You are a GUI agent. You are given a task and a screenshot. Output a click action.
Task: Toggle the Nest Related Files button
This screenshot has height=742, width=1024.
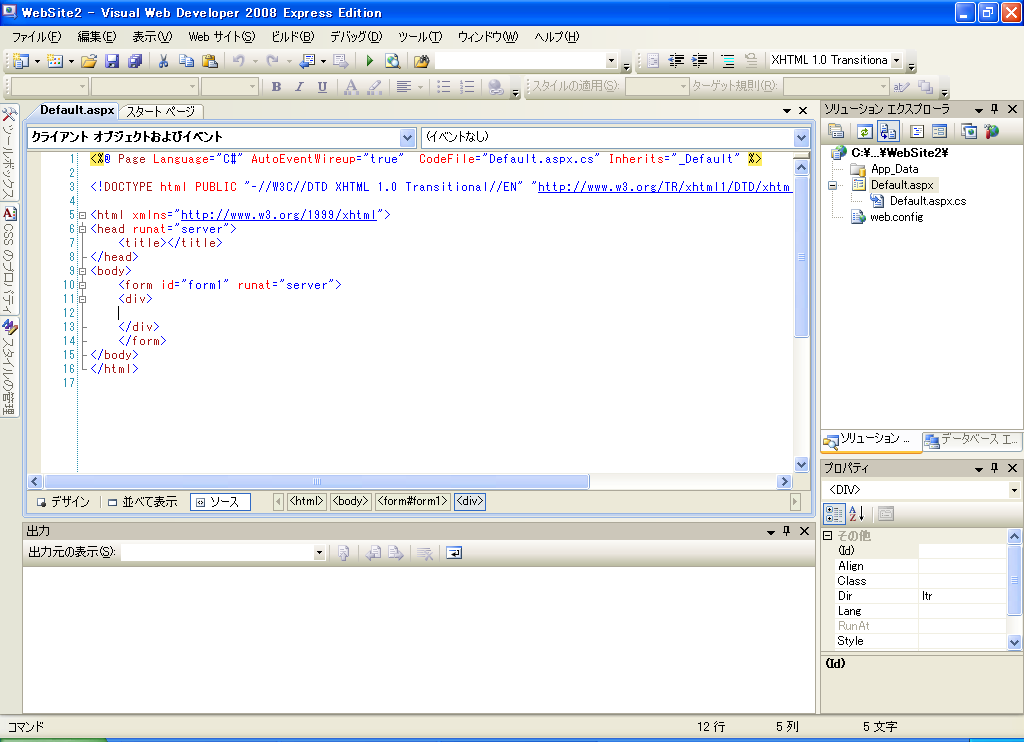point(889,131)
